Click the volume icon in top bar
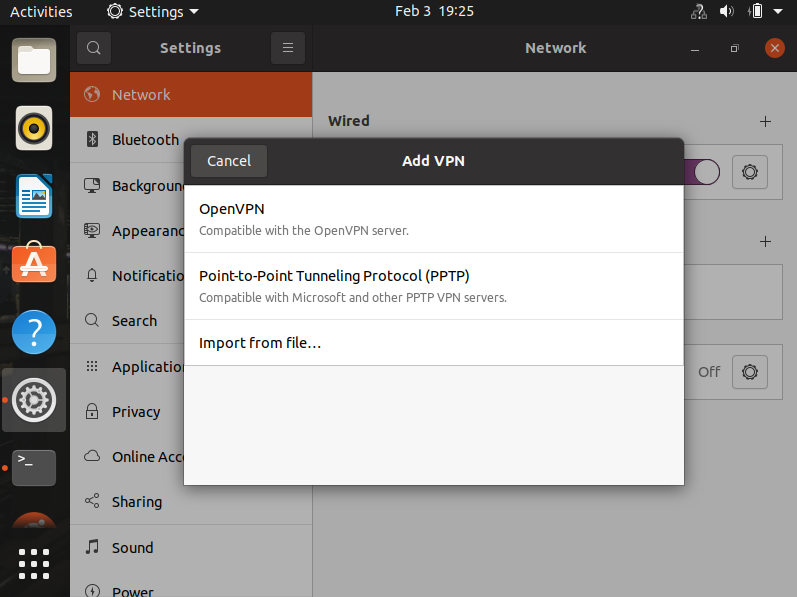The height and width of the screenshot is (597, 797). 727,11
